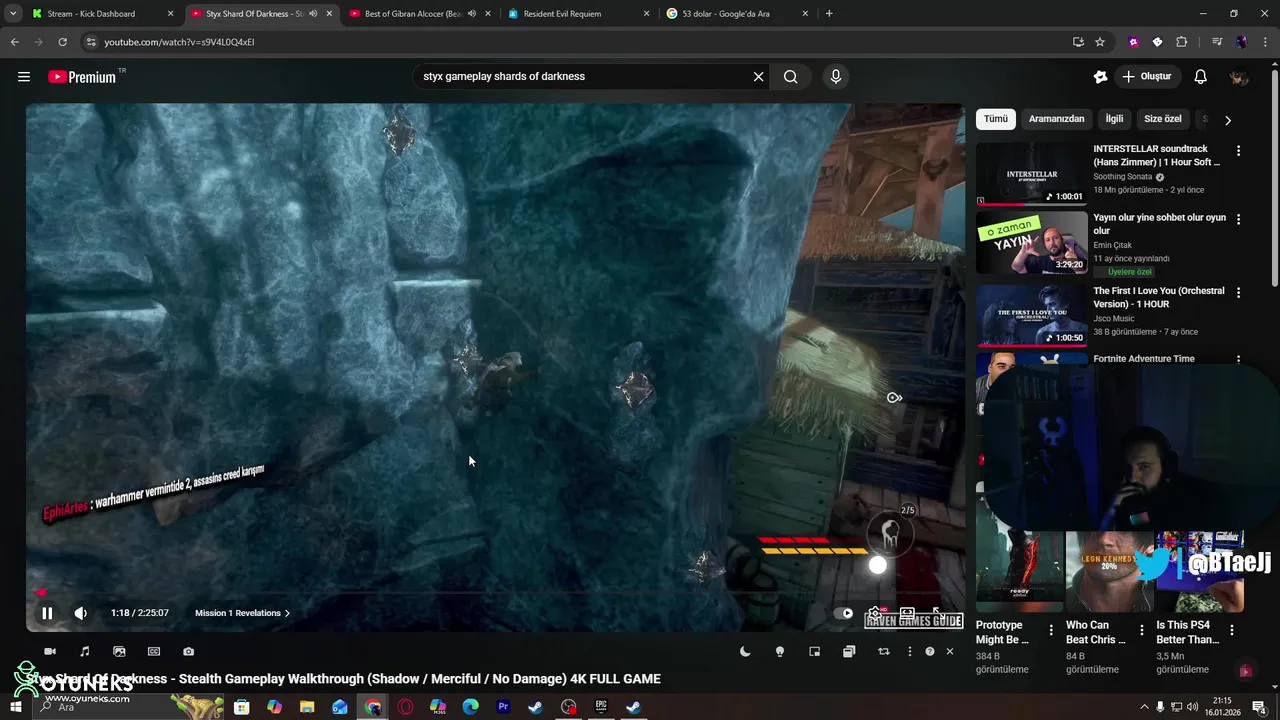Click the Oluştur create button
The image size is (1280, 720).
[x=1147, y=77]
